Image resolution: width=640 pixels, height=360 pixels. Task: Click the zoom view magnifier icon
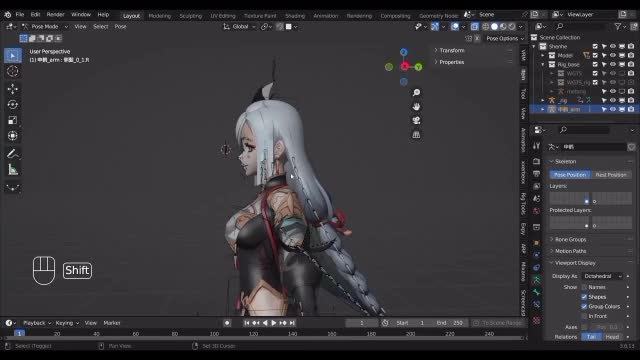[x=416, y=93]
